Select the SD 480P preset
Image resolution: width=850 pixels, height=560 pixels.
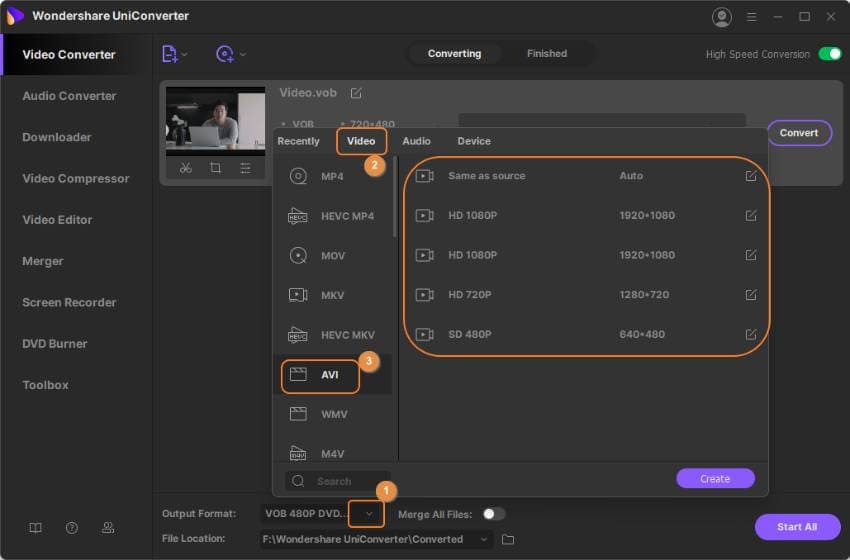pyautogui.click(x=585, y=334)
